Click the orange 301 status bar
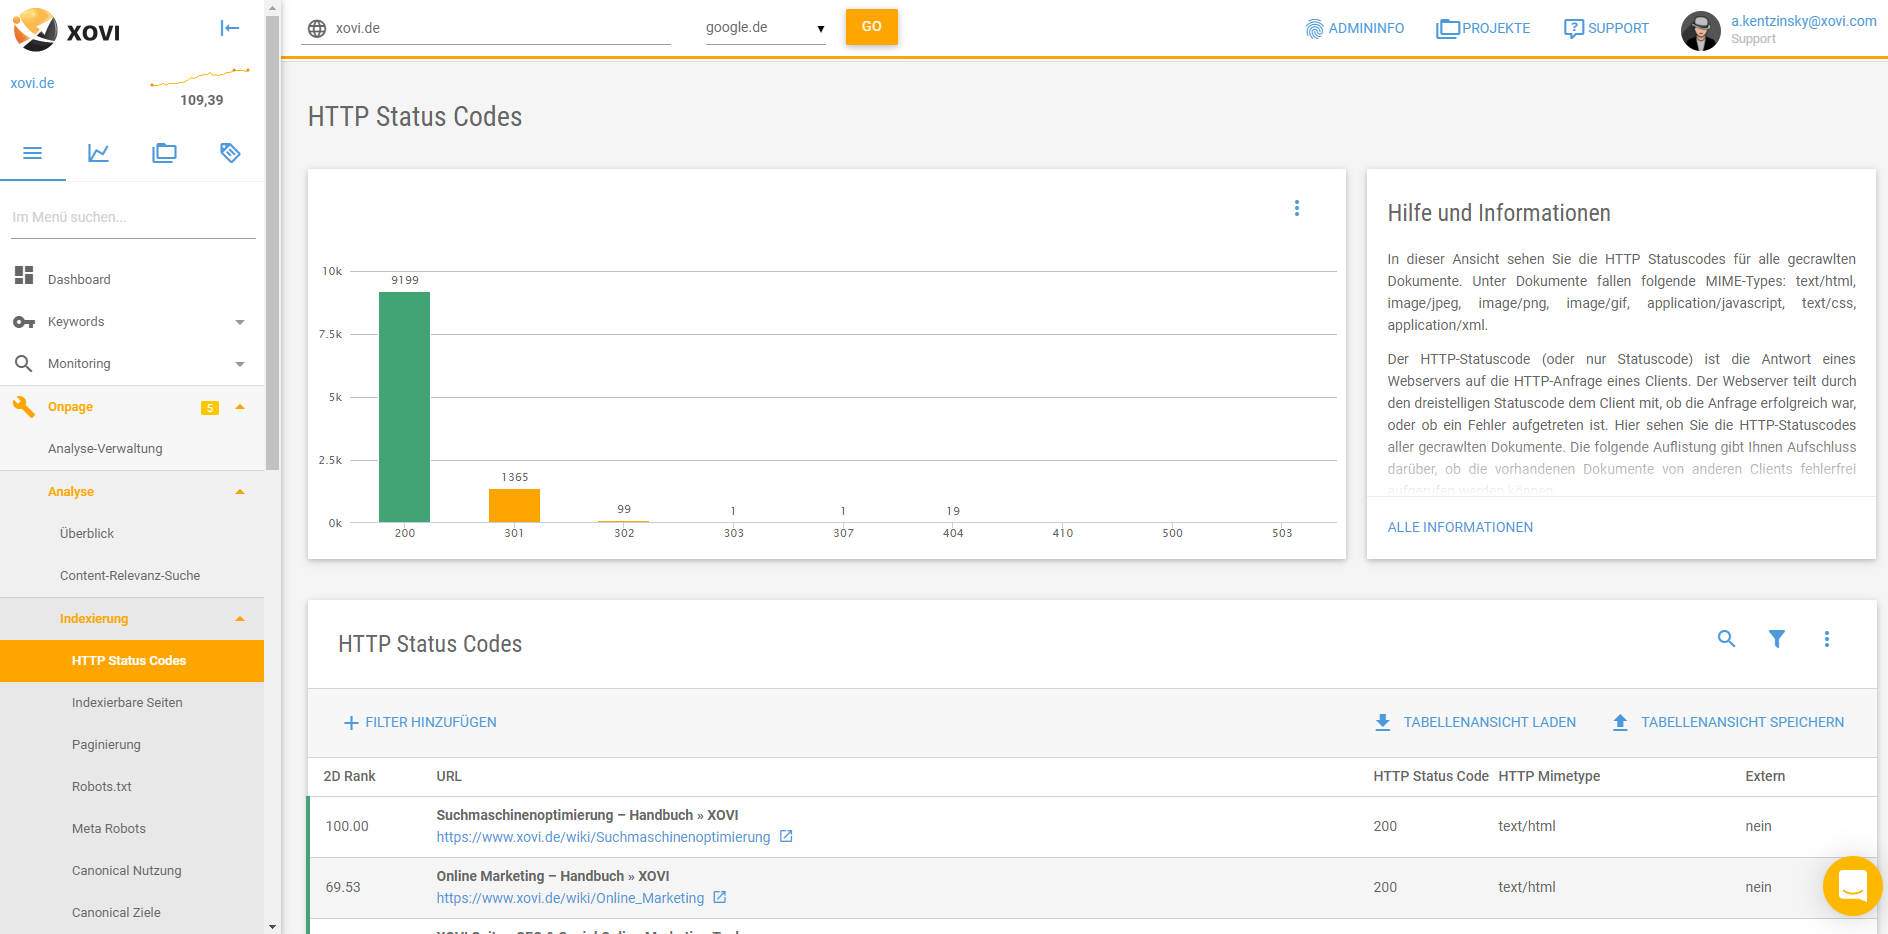This screenshot has width=1888, height=934. (514, 505)
